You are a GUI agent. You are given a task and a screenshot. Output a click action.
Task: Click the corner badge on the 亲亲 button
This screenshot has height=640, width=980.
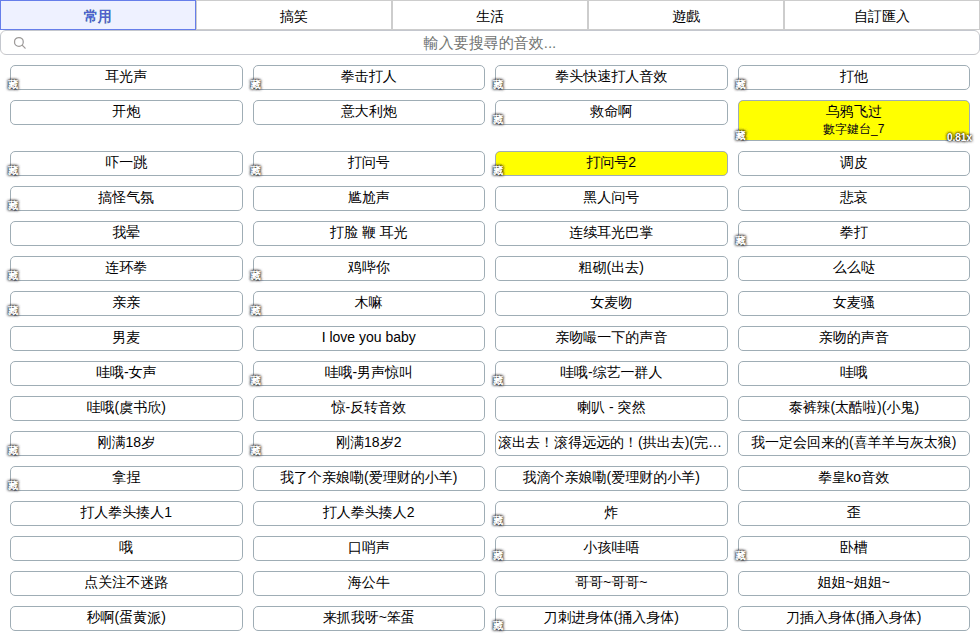[13, 311]
